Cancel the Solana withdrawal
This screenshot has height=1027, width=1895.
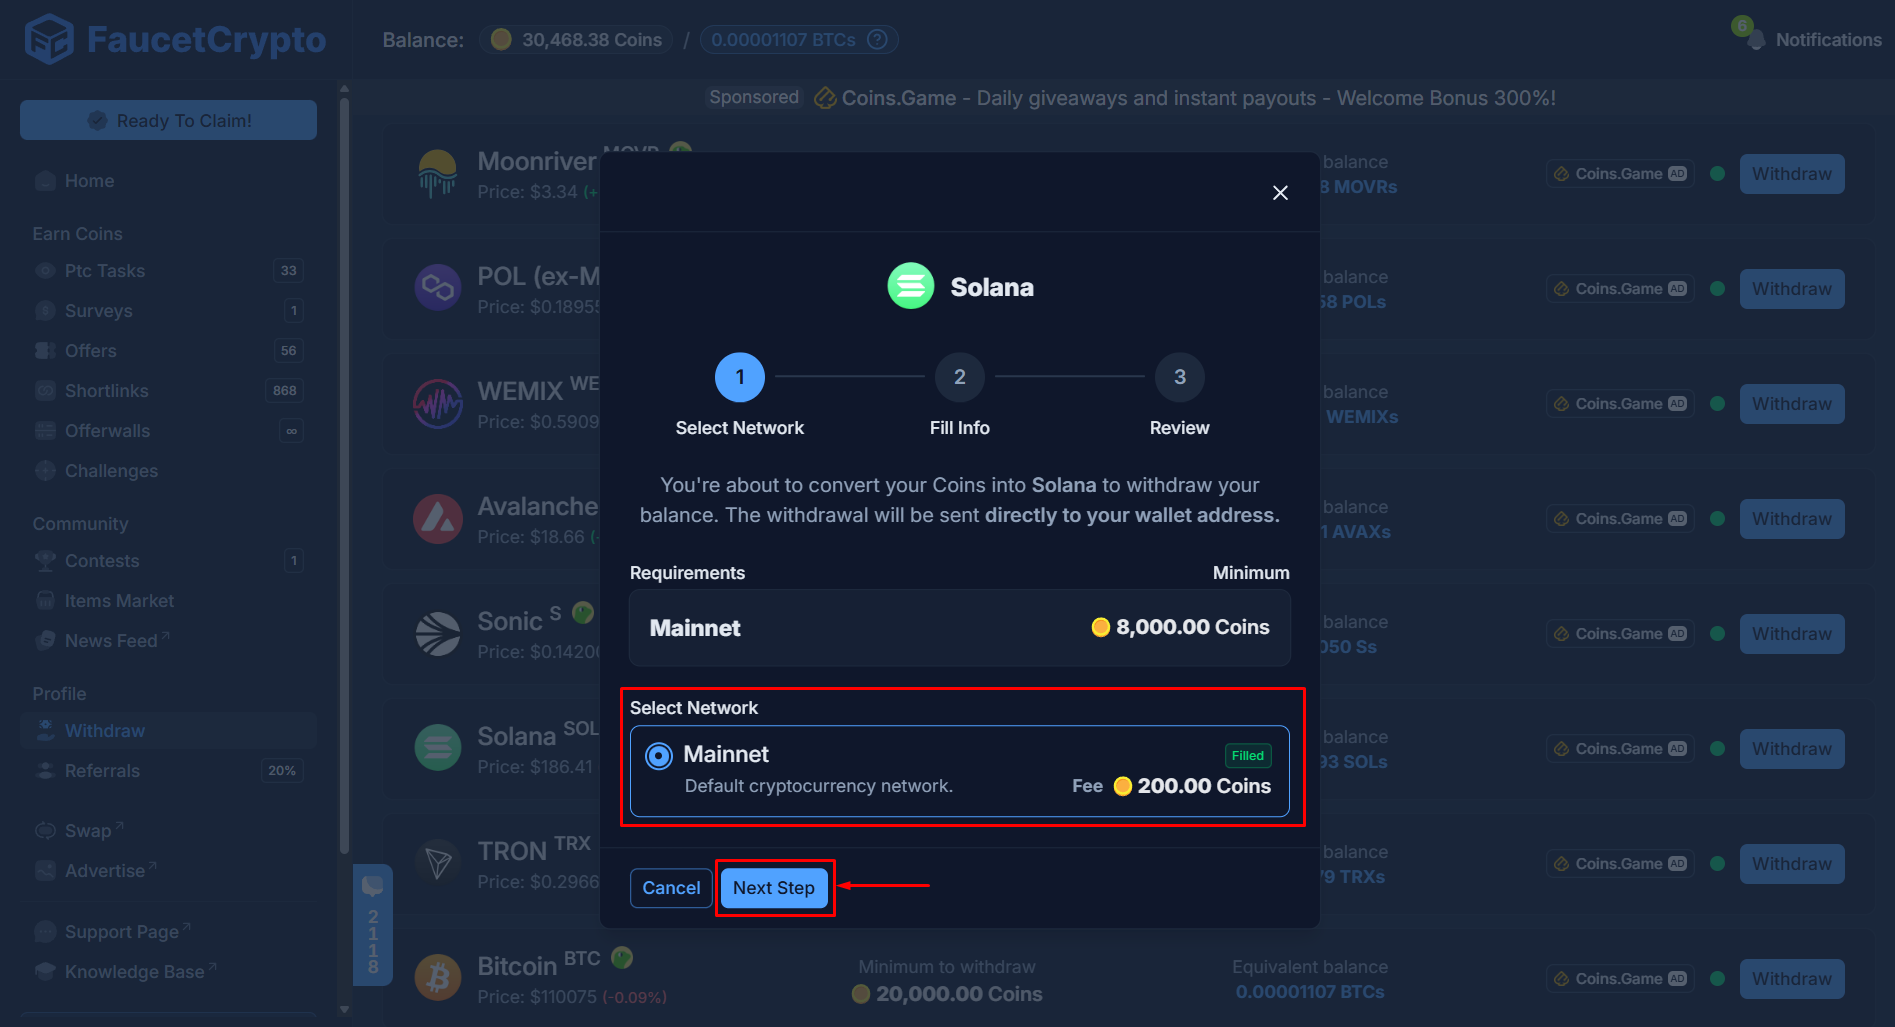click(x=670, y=887)
